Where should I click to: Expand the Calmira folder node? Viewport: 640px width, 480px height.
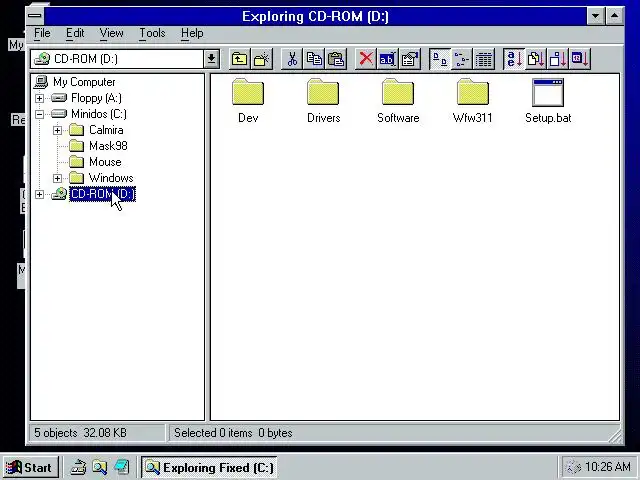pyautogui.click(x=57, y=131)
